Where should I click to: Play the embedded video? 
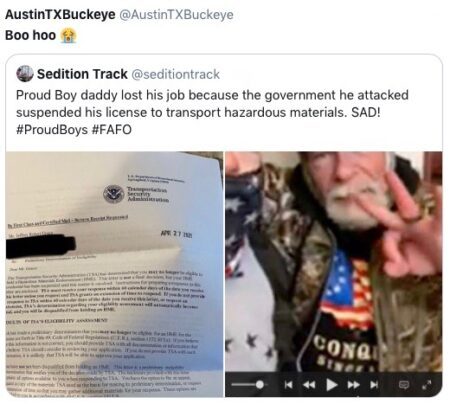click(331, 385)
